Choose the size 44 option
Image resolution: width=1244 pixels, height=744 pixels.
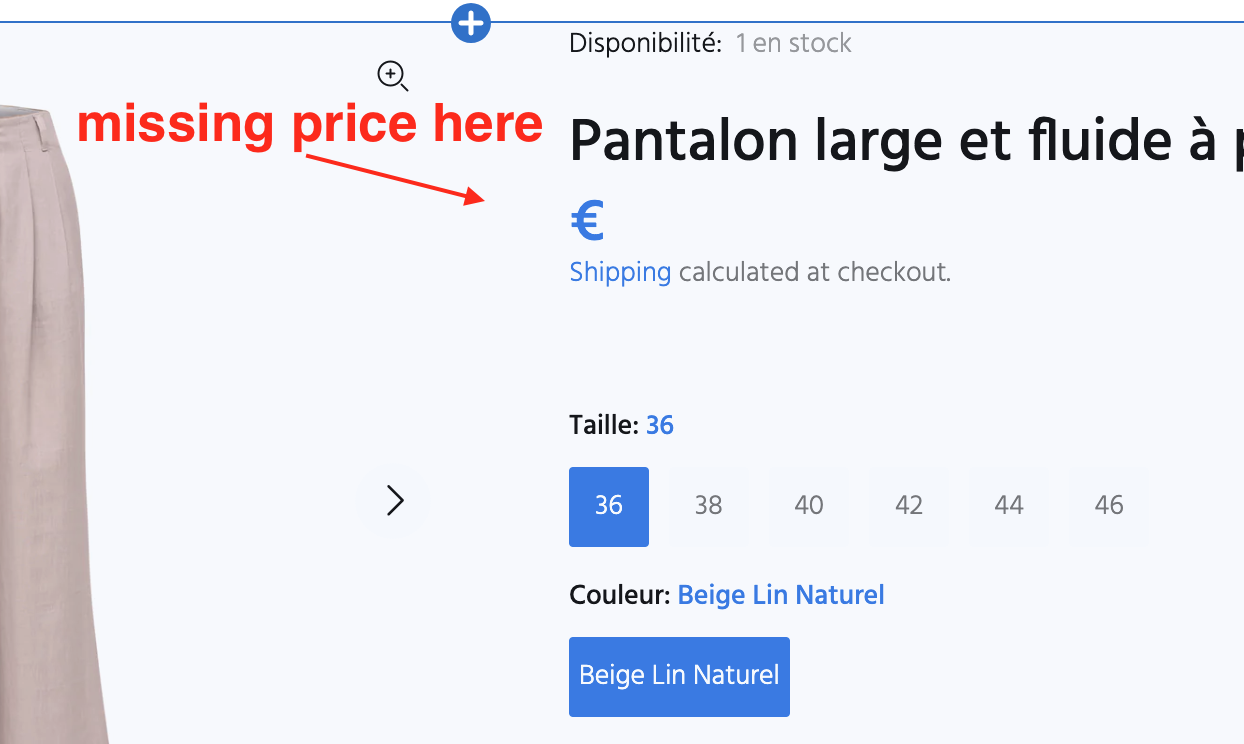[x=1008, y=506]
